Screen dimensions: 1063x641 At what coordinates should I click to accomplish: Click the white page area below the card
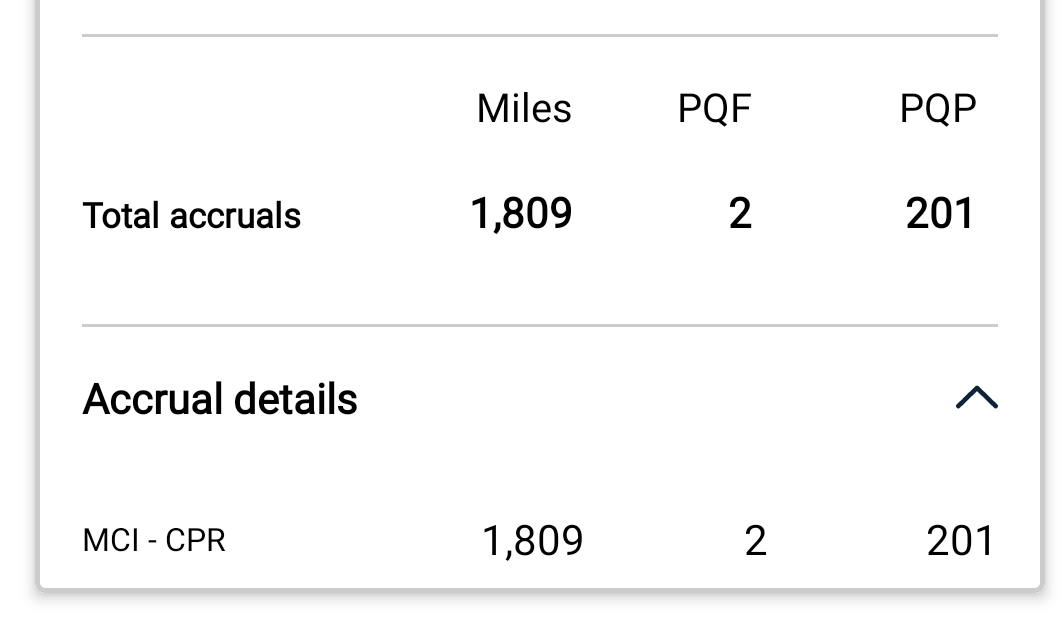click(540, 620)
